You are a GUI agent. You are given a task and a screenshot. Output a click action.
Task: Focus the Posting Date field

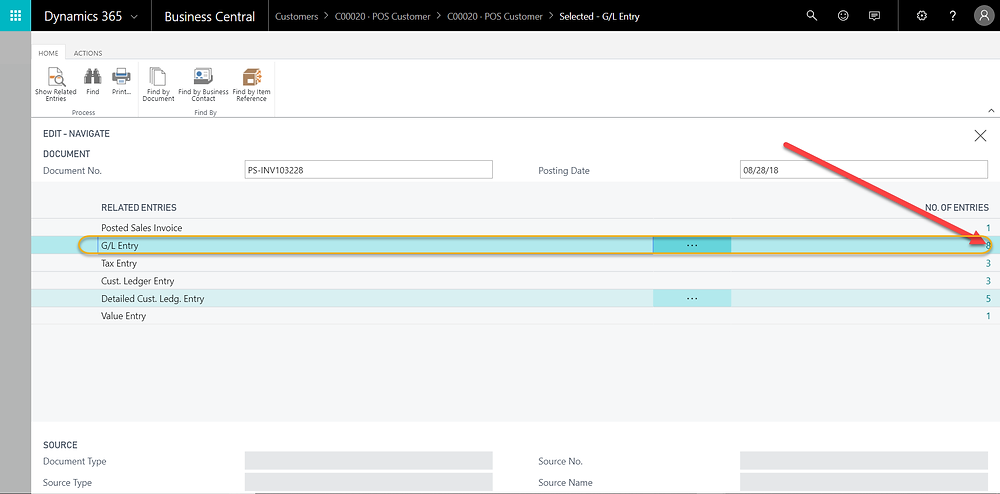coord(864,170)
